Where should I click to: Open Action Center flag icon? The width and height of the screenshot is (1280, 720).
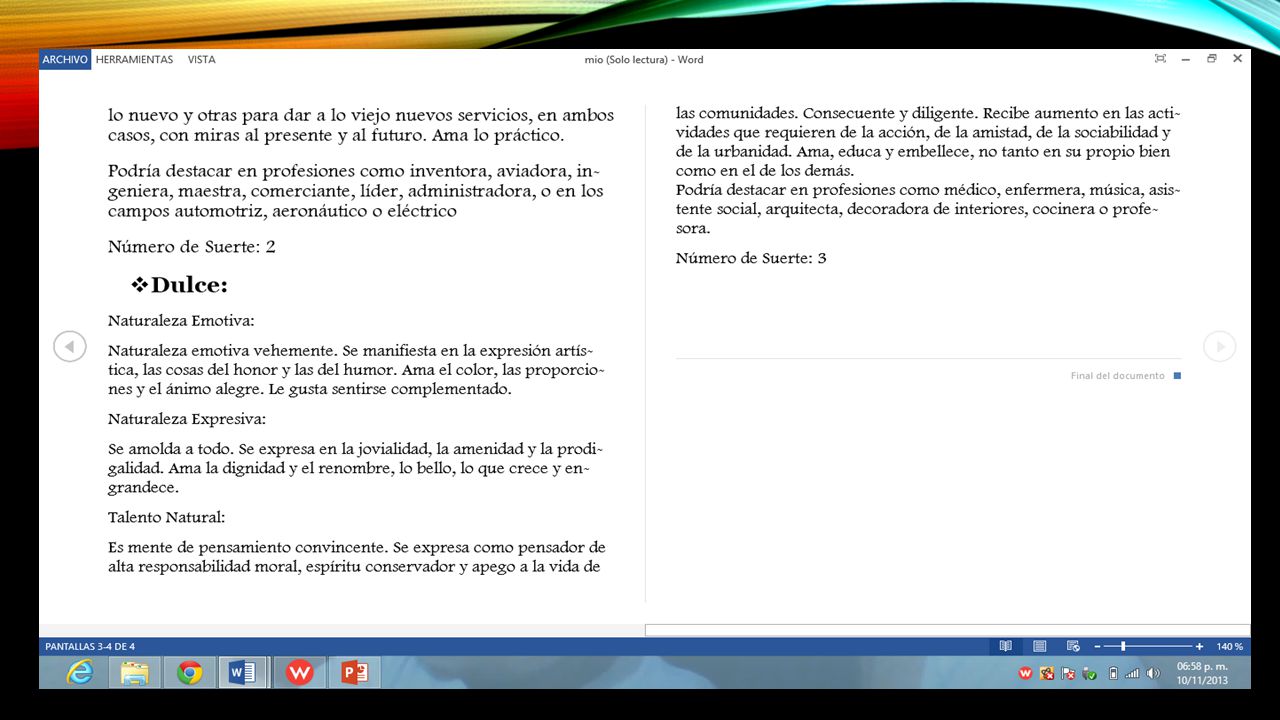[1068, 673]
